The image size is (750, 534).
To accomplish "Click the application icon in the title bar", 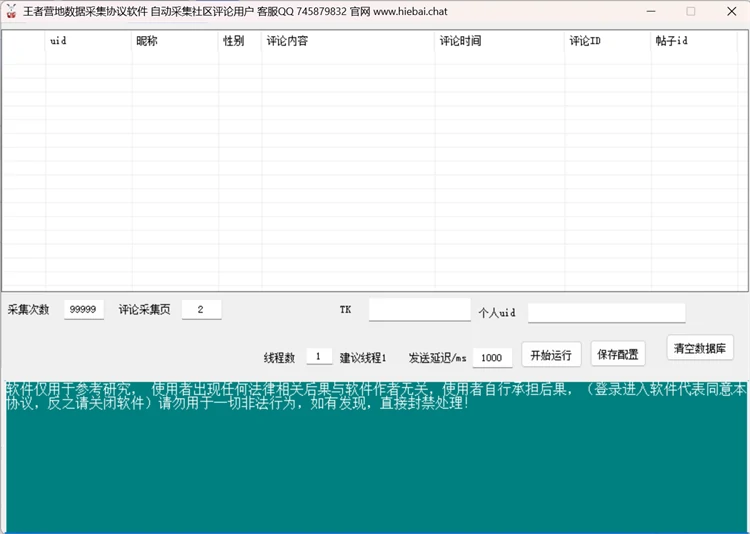I will point(11,11).
